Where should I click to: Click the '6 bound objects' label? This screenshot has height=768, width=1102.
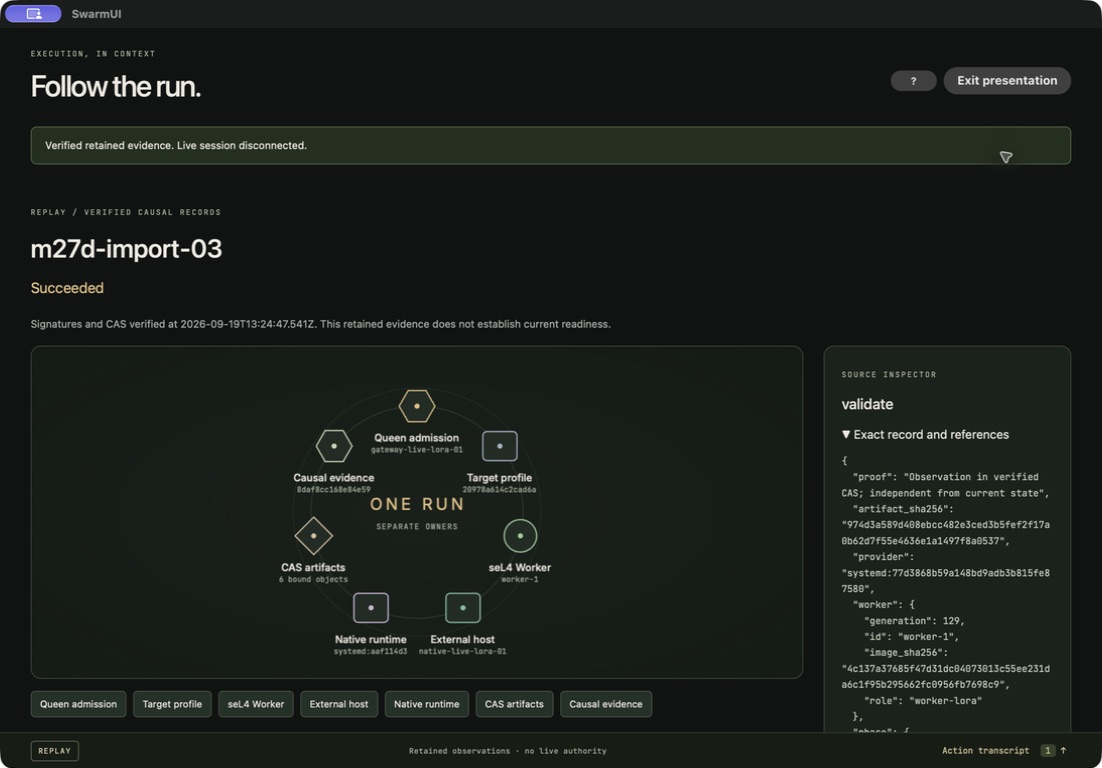tap(313, 580)
